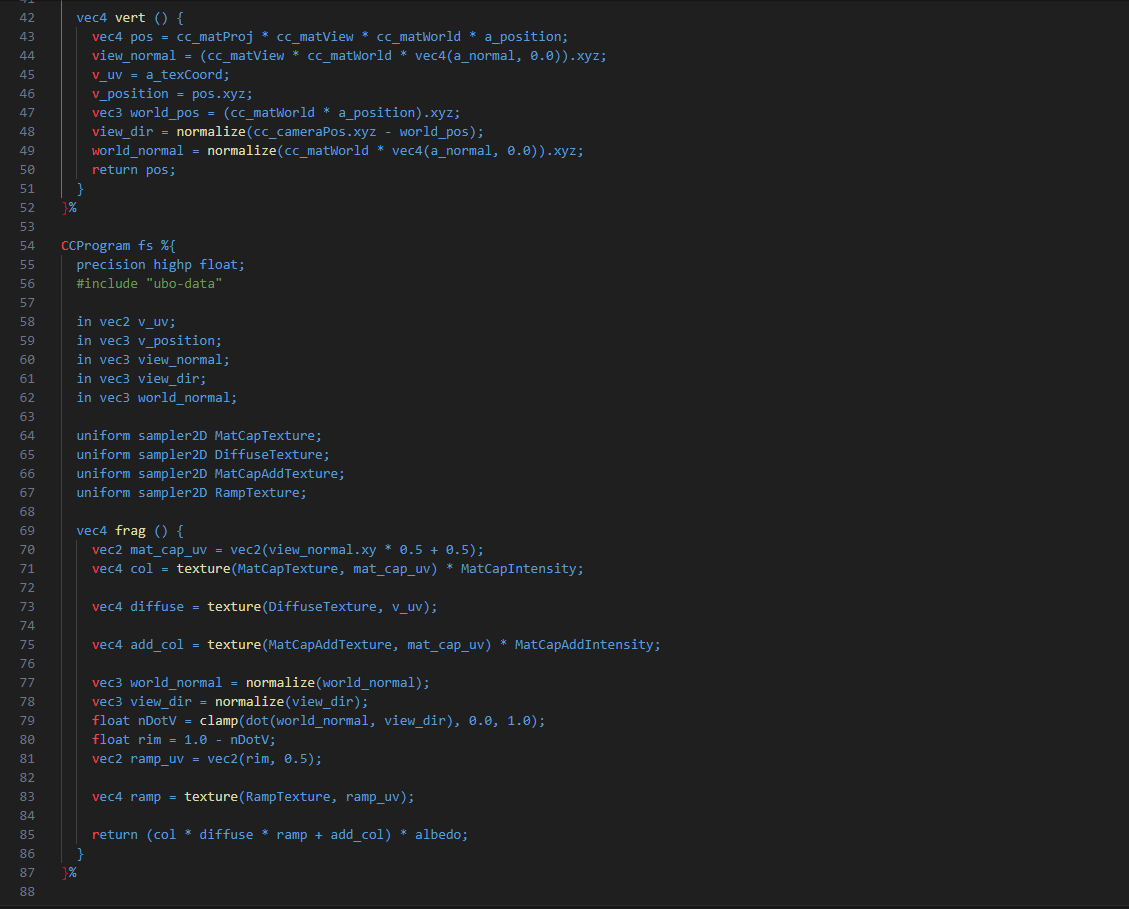Image resolution: width=1129 pixels, height=909 pixels.
Task: Click the uniform MatCapAddTexture declaration
Action: (210, 474)
